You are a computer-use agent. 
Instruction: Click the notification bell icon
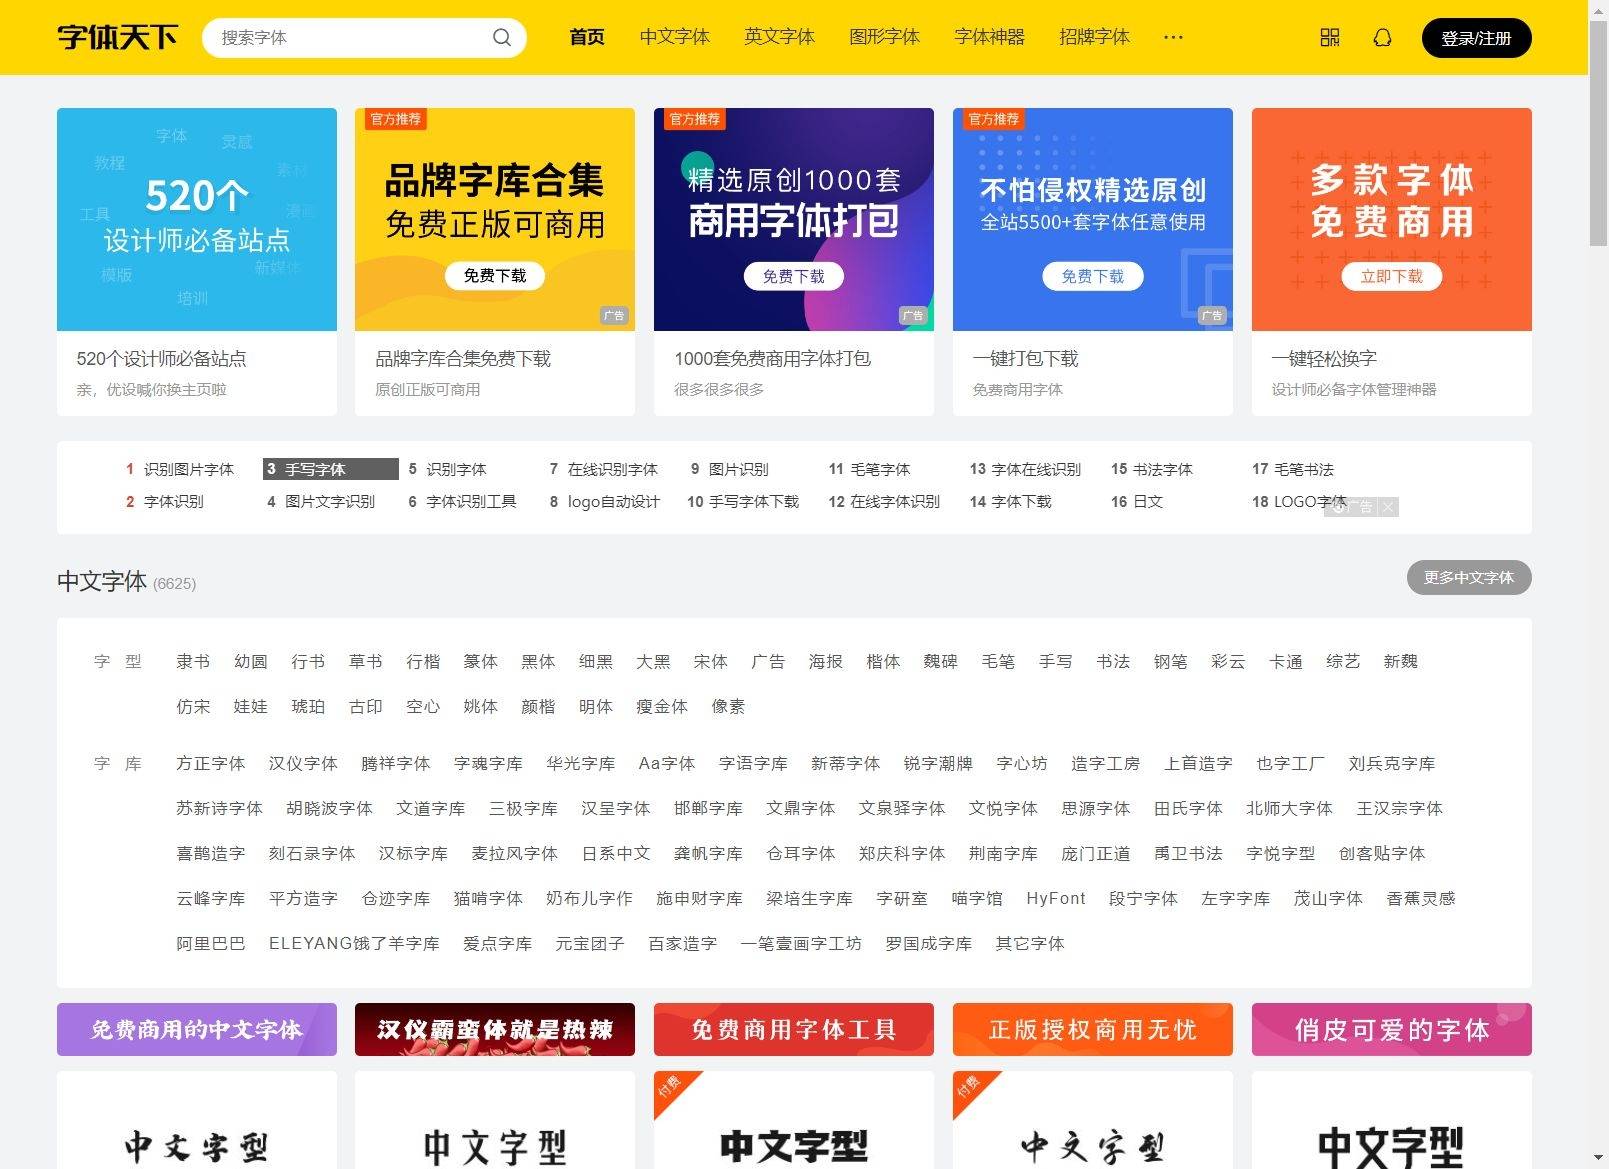[x=1382, y=38]
